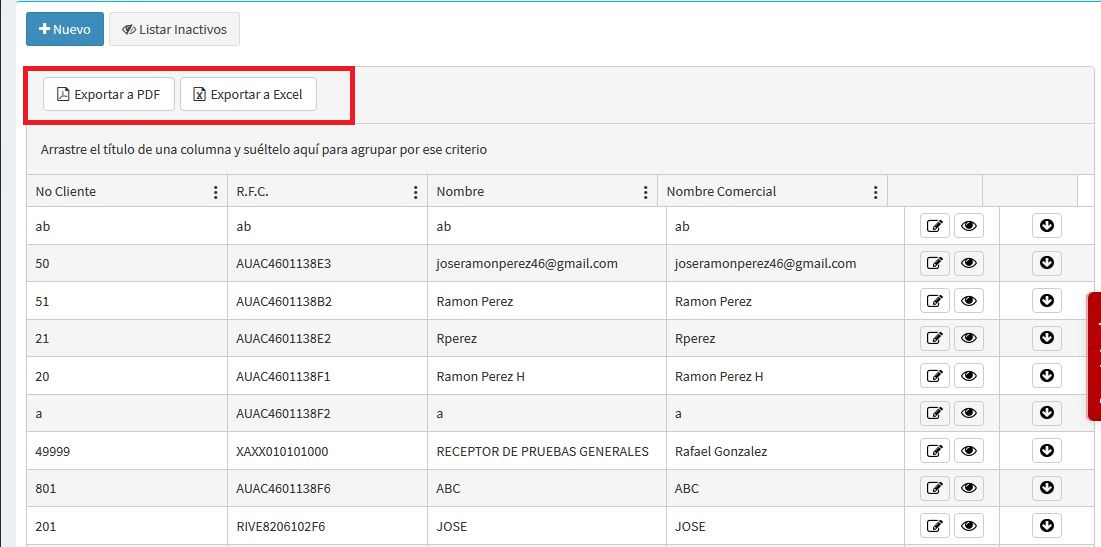This screenshot has width=1101, height=547.
Task: Sort by R.F.C. column header
Action: [x=253, y=192]
